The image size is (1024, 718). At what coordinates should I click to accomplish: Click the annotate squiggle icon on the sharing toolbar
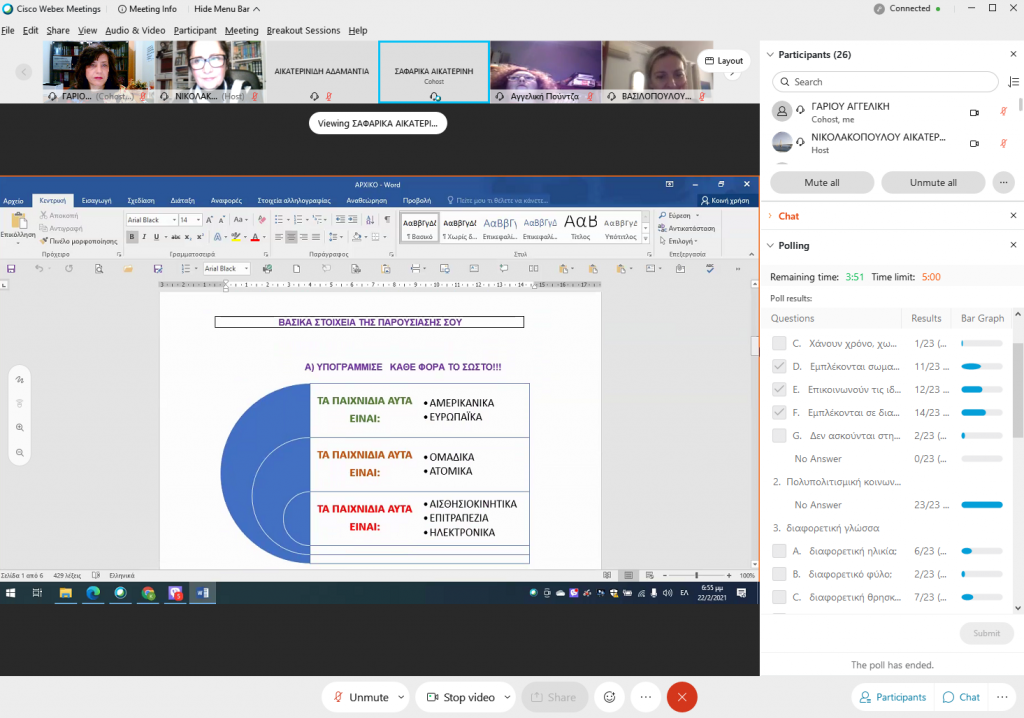click(19, 379)
